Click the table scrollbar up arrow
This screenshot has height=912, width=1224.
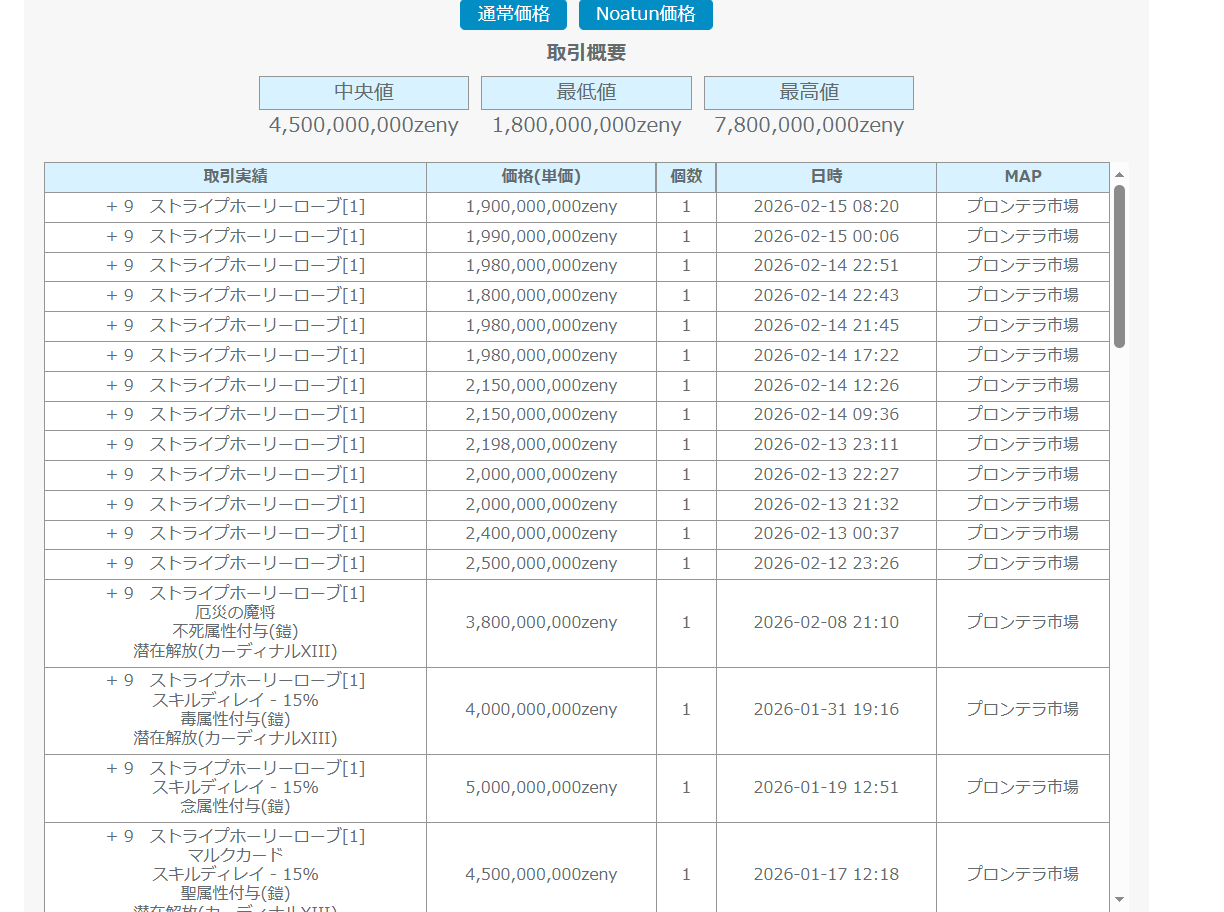(1119, 171)
